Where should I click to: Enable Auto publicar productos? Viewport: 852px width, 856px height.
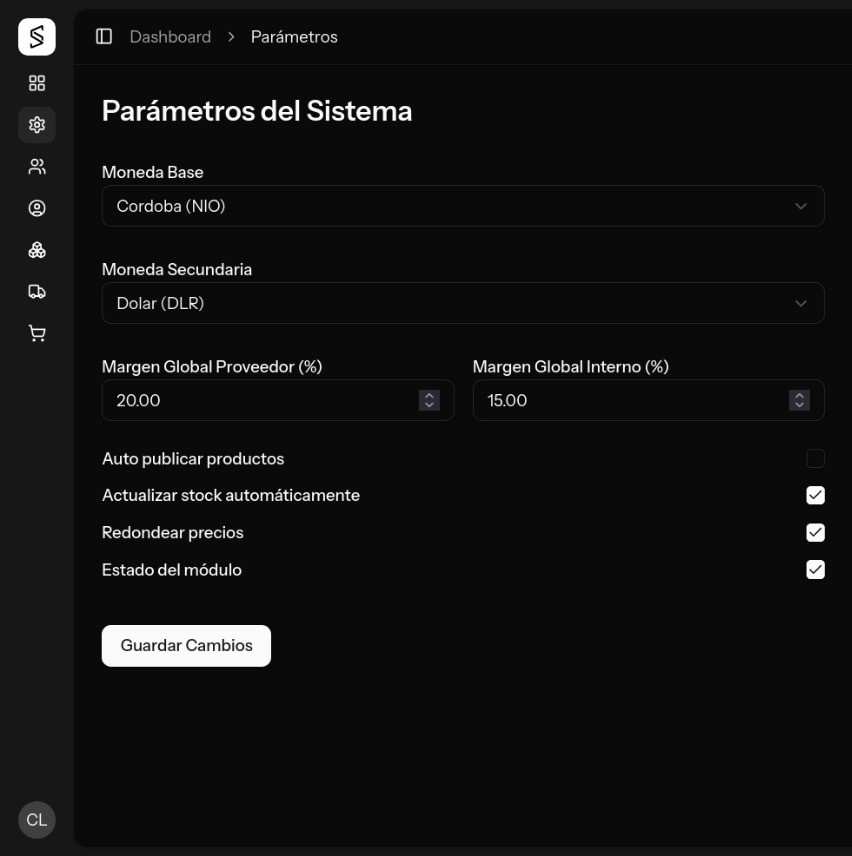(x=816, y=458)
